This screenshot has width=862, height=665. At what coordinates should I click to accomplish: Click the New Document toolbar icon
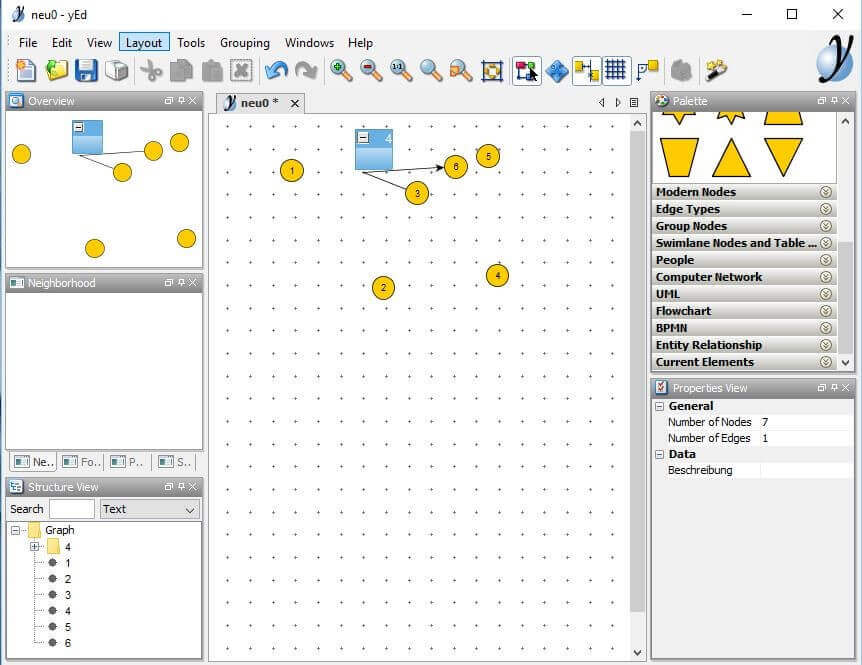tap(26, 71)
